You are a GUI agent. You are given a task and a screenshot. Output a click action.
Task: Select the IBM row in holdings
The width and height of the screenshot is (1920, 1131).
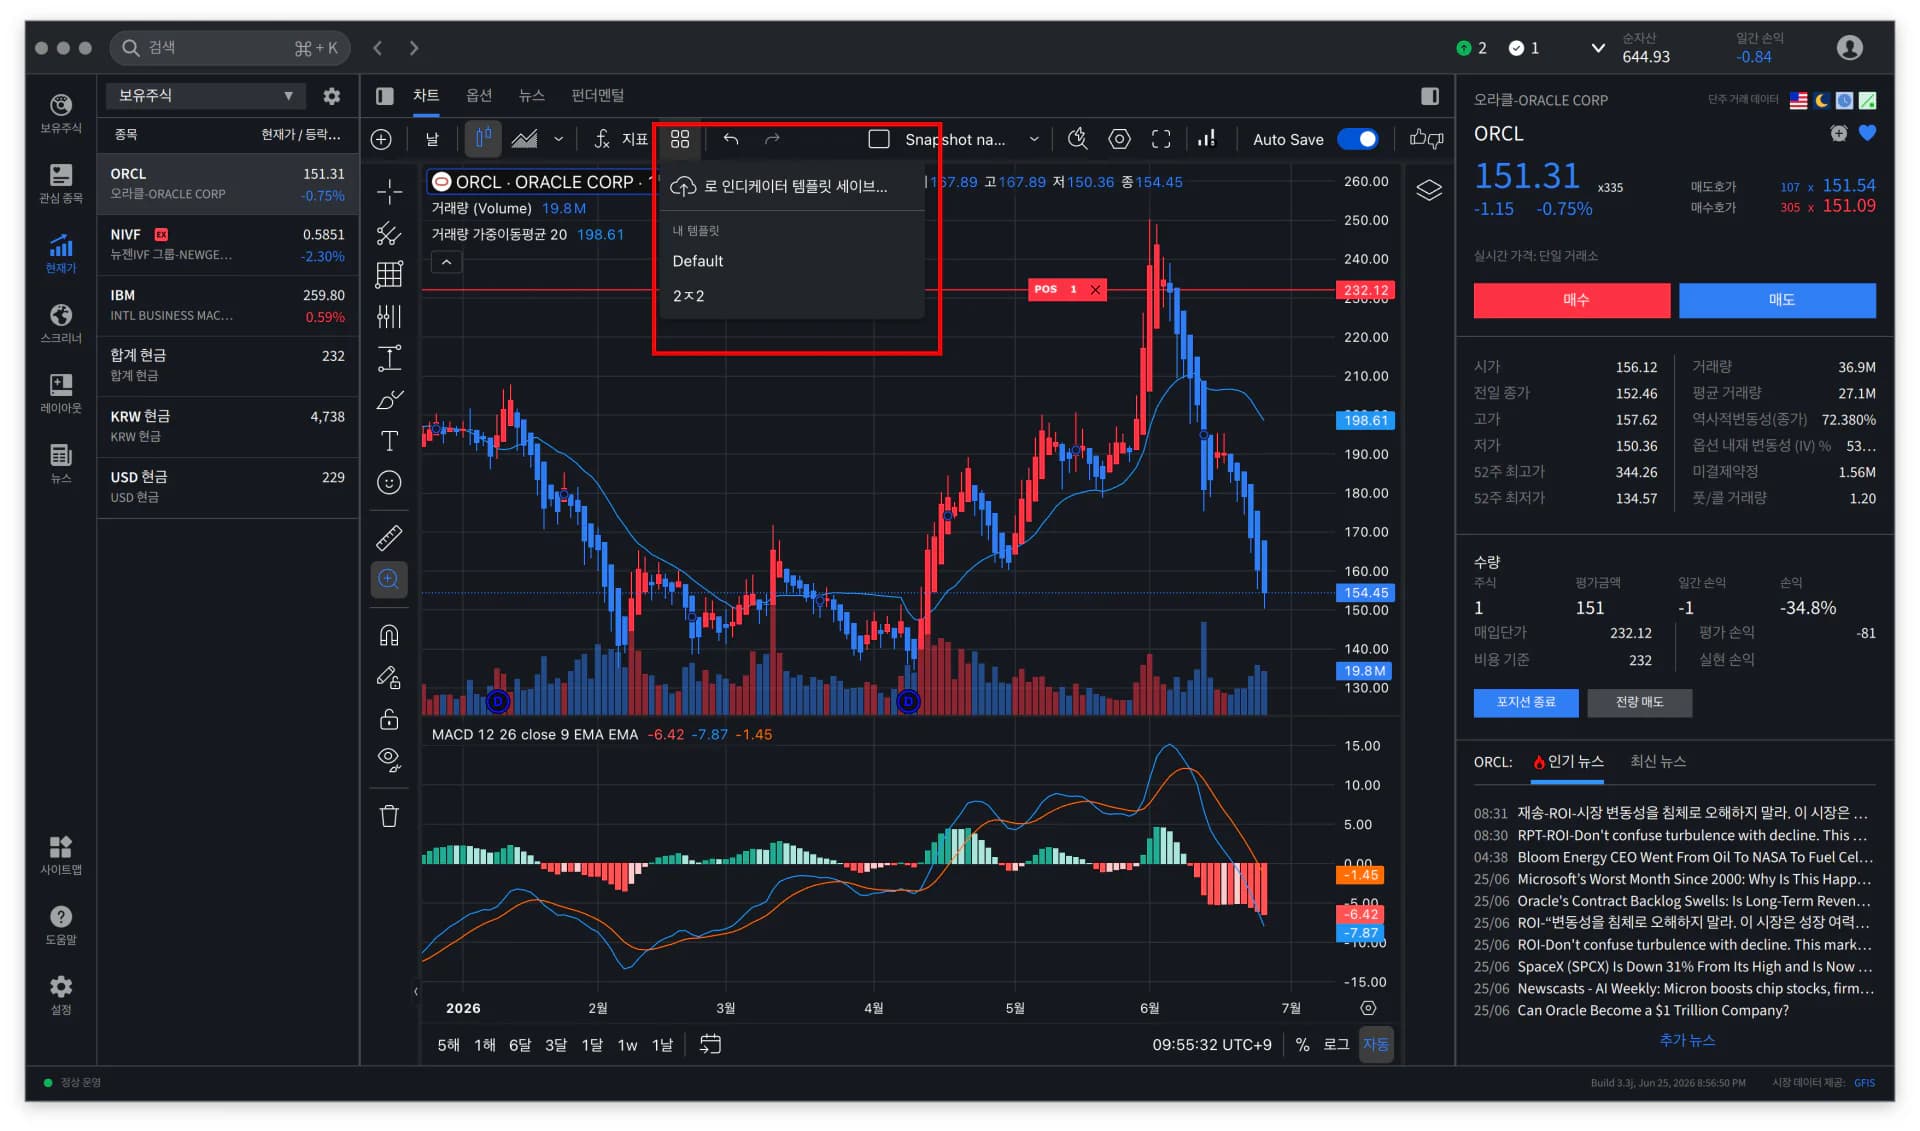[227, 305]
